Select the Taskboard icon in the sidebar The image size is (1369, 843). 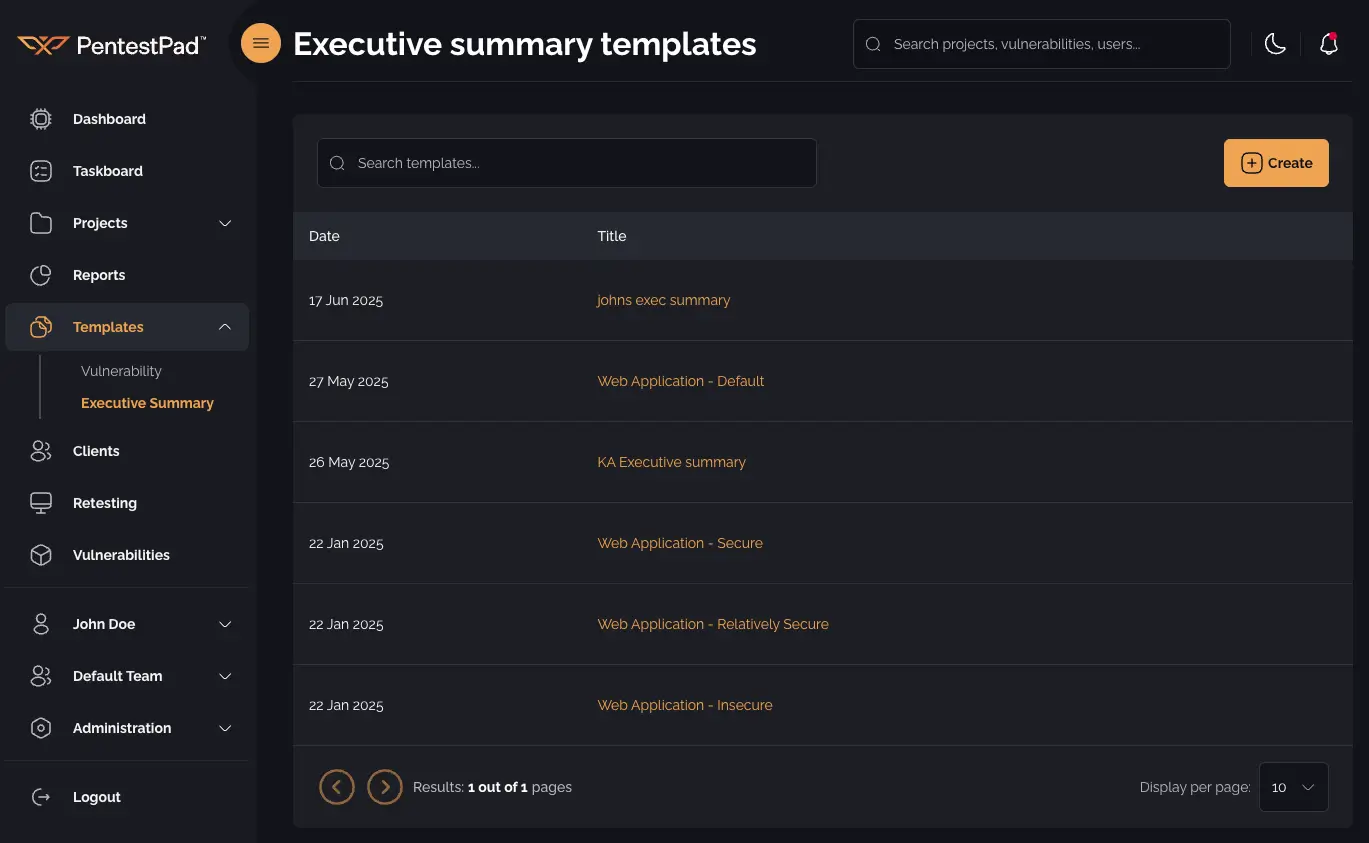[x=40, y=170]
